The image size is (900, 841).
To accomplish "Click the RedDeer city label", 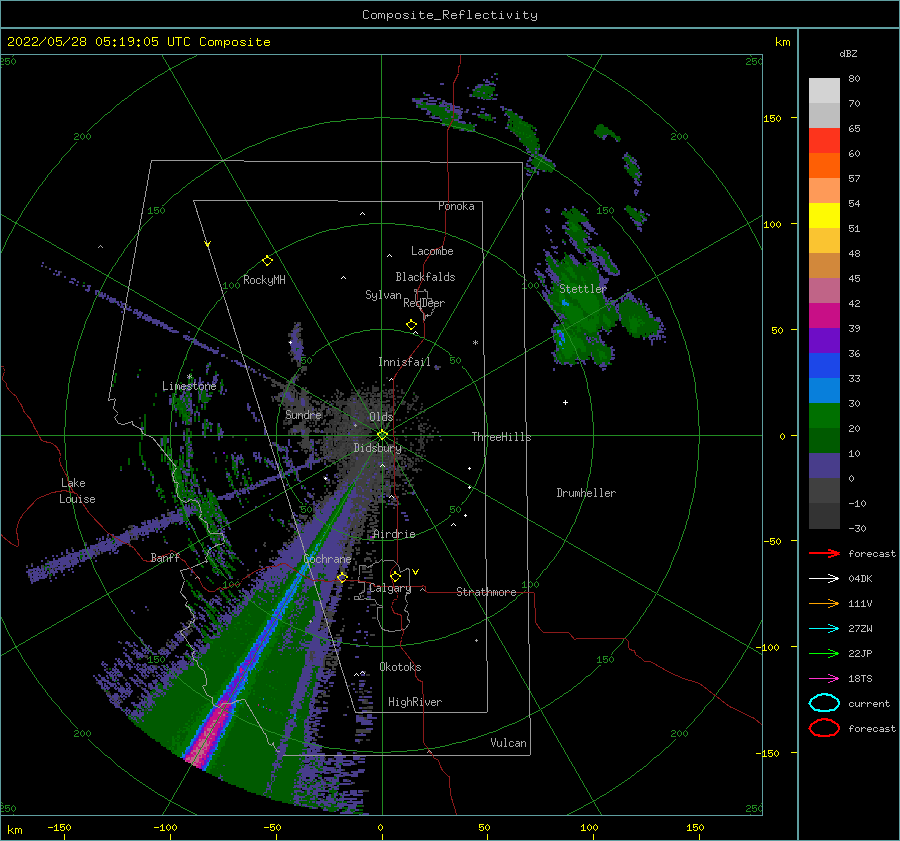I will coord(424,303).
